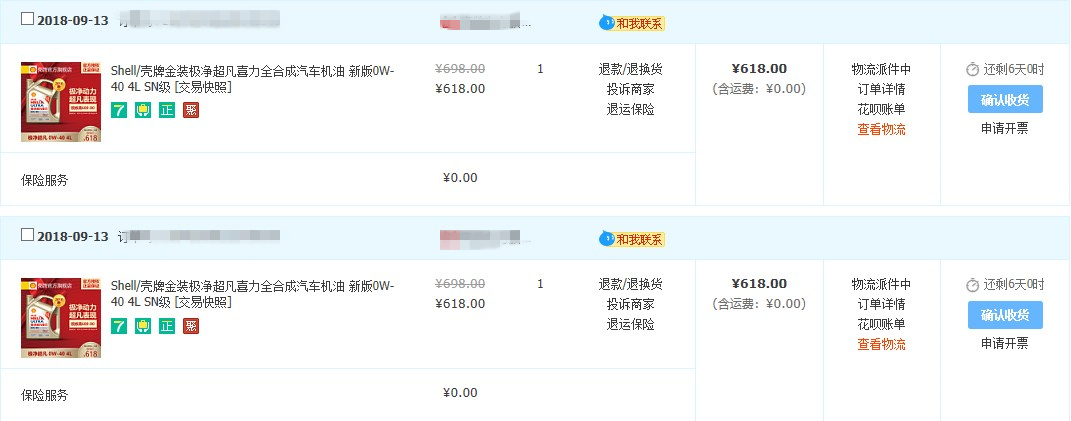Open 查看物流 for the first order

(881, 129)
